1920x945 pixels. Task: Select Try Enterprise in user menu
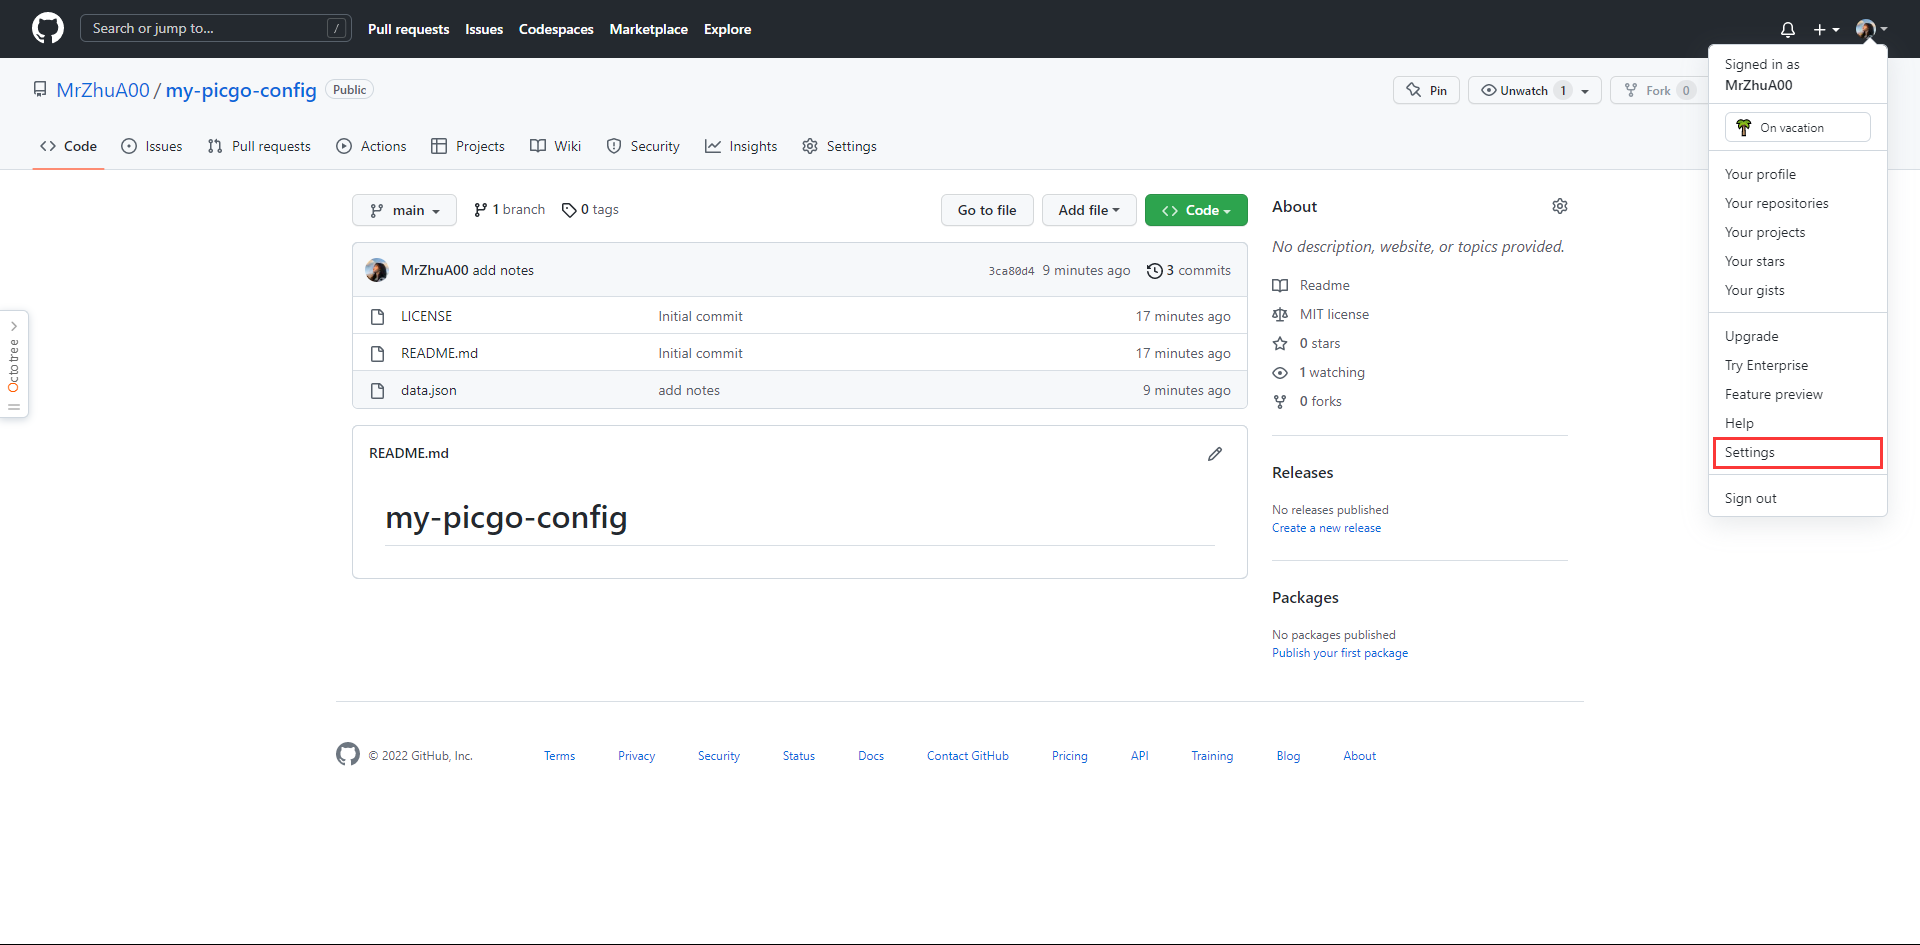[1798, 365]
